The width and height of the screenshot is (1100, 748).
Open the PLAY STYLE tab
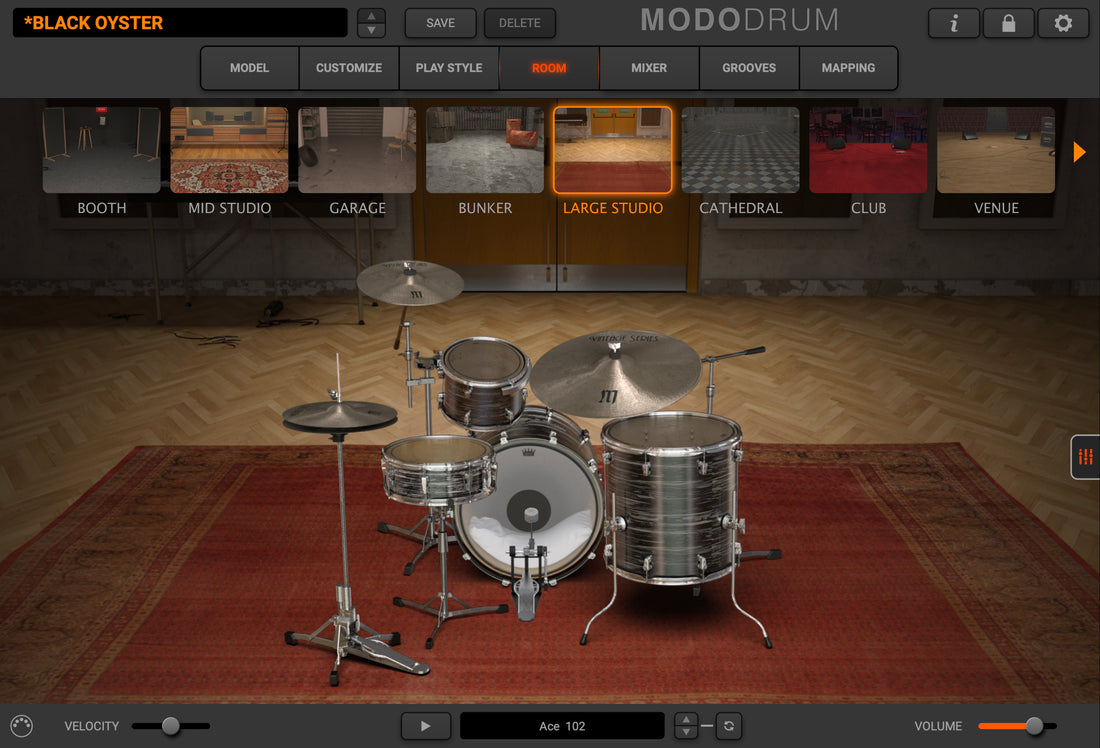pos(449,68)
